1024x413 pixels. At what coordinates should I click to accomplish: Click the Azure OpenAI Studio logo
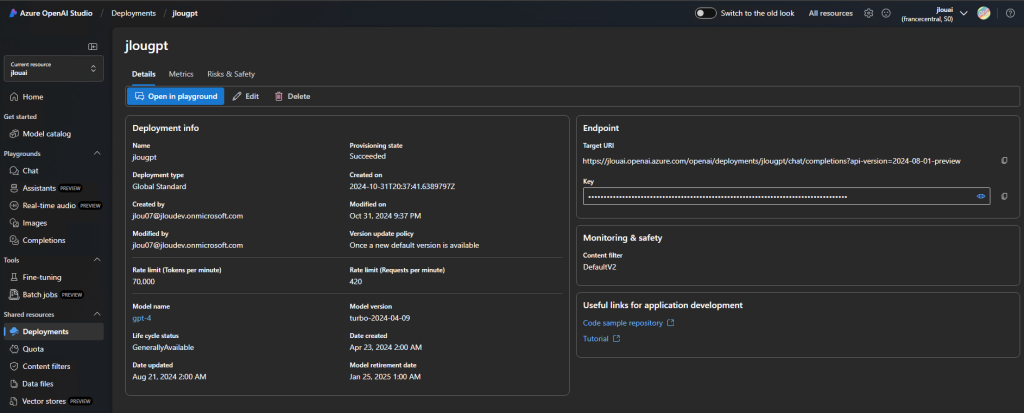click(51, 13)
